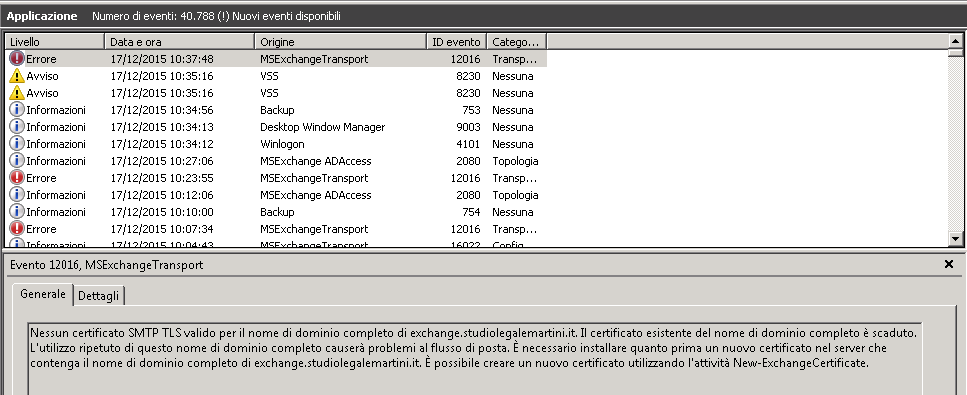The height and width of the screenshot is (395, 967).
Task: Click the warning icon of VSS 10:35:16 first row
Action: pos(17,76)
